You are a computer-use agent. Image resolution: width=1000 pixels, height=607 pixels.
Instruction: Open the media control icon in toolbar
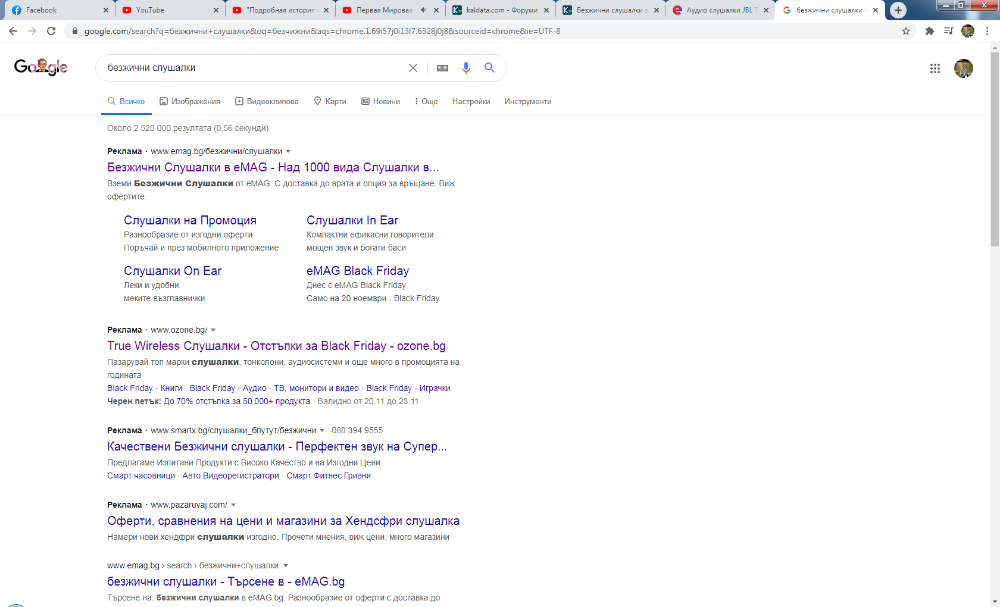948,31
